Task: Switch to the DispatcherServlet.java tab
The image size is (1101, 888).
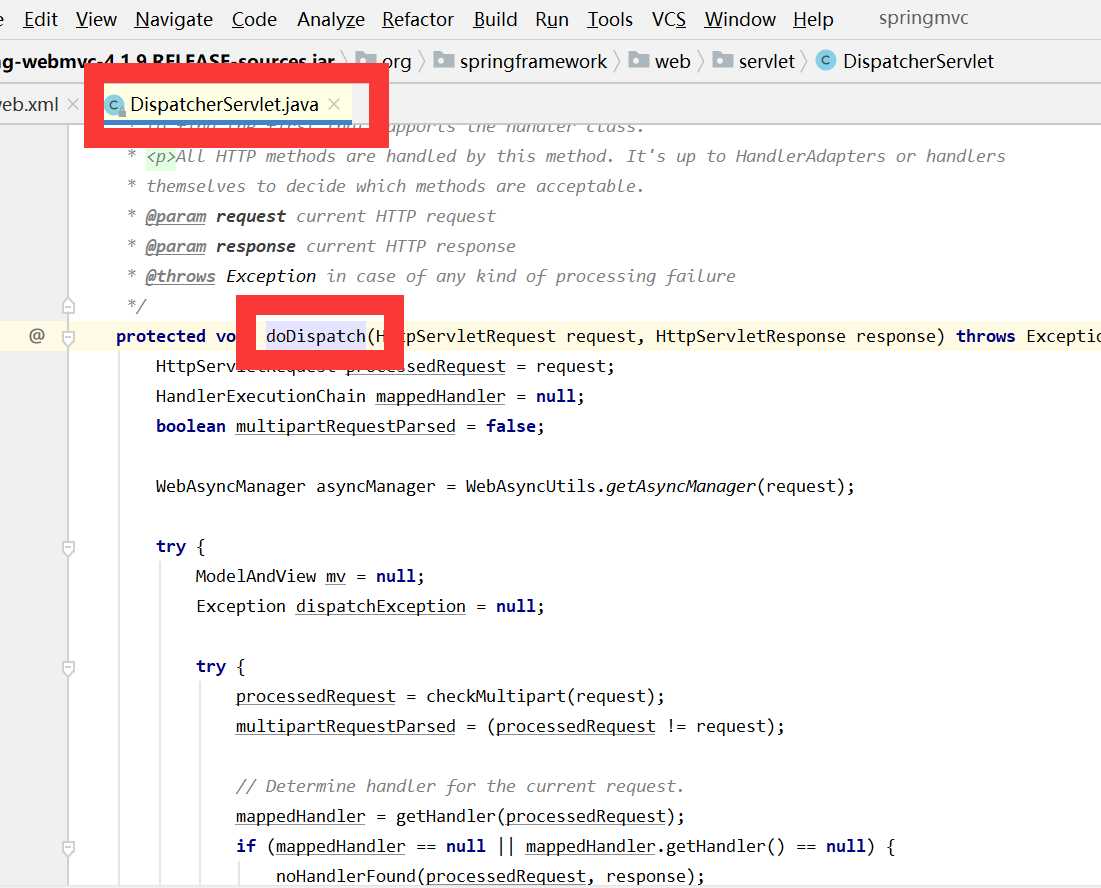Action: pos(224,105)
